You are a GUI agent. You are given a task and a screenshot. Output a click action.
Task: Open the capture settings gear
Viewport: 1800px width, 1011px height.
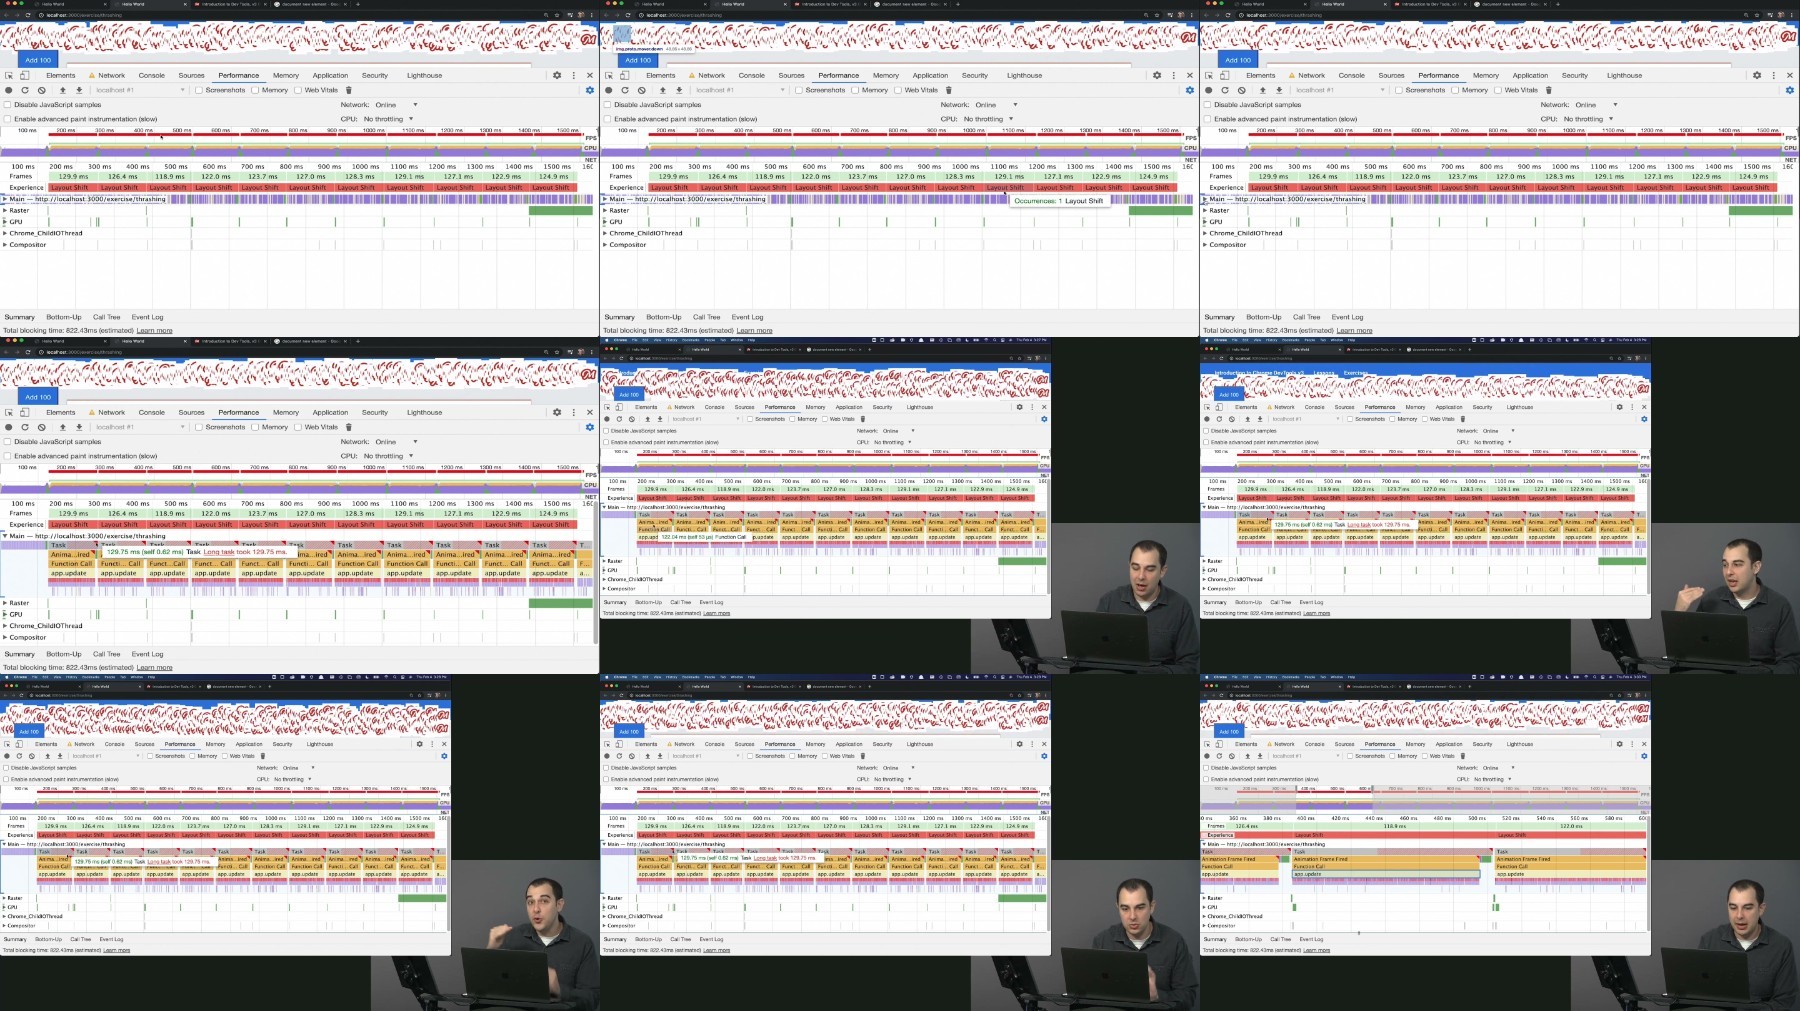(x=590, y=90)
